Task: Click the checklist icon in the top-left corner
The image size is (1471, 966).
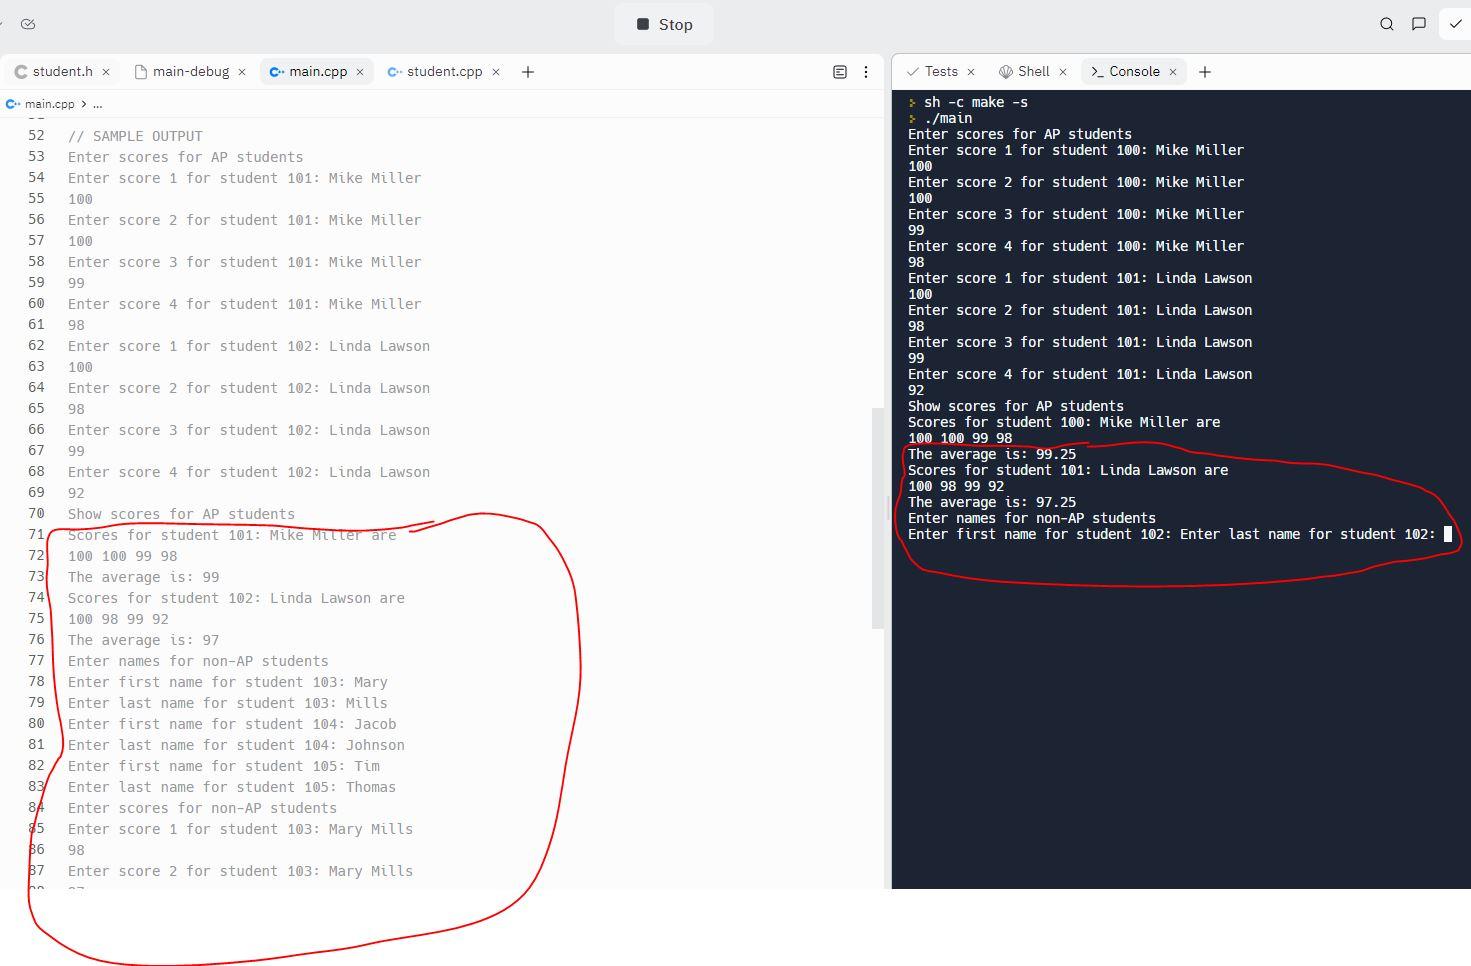Action: [x=28, y=23]
